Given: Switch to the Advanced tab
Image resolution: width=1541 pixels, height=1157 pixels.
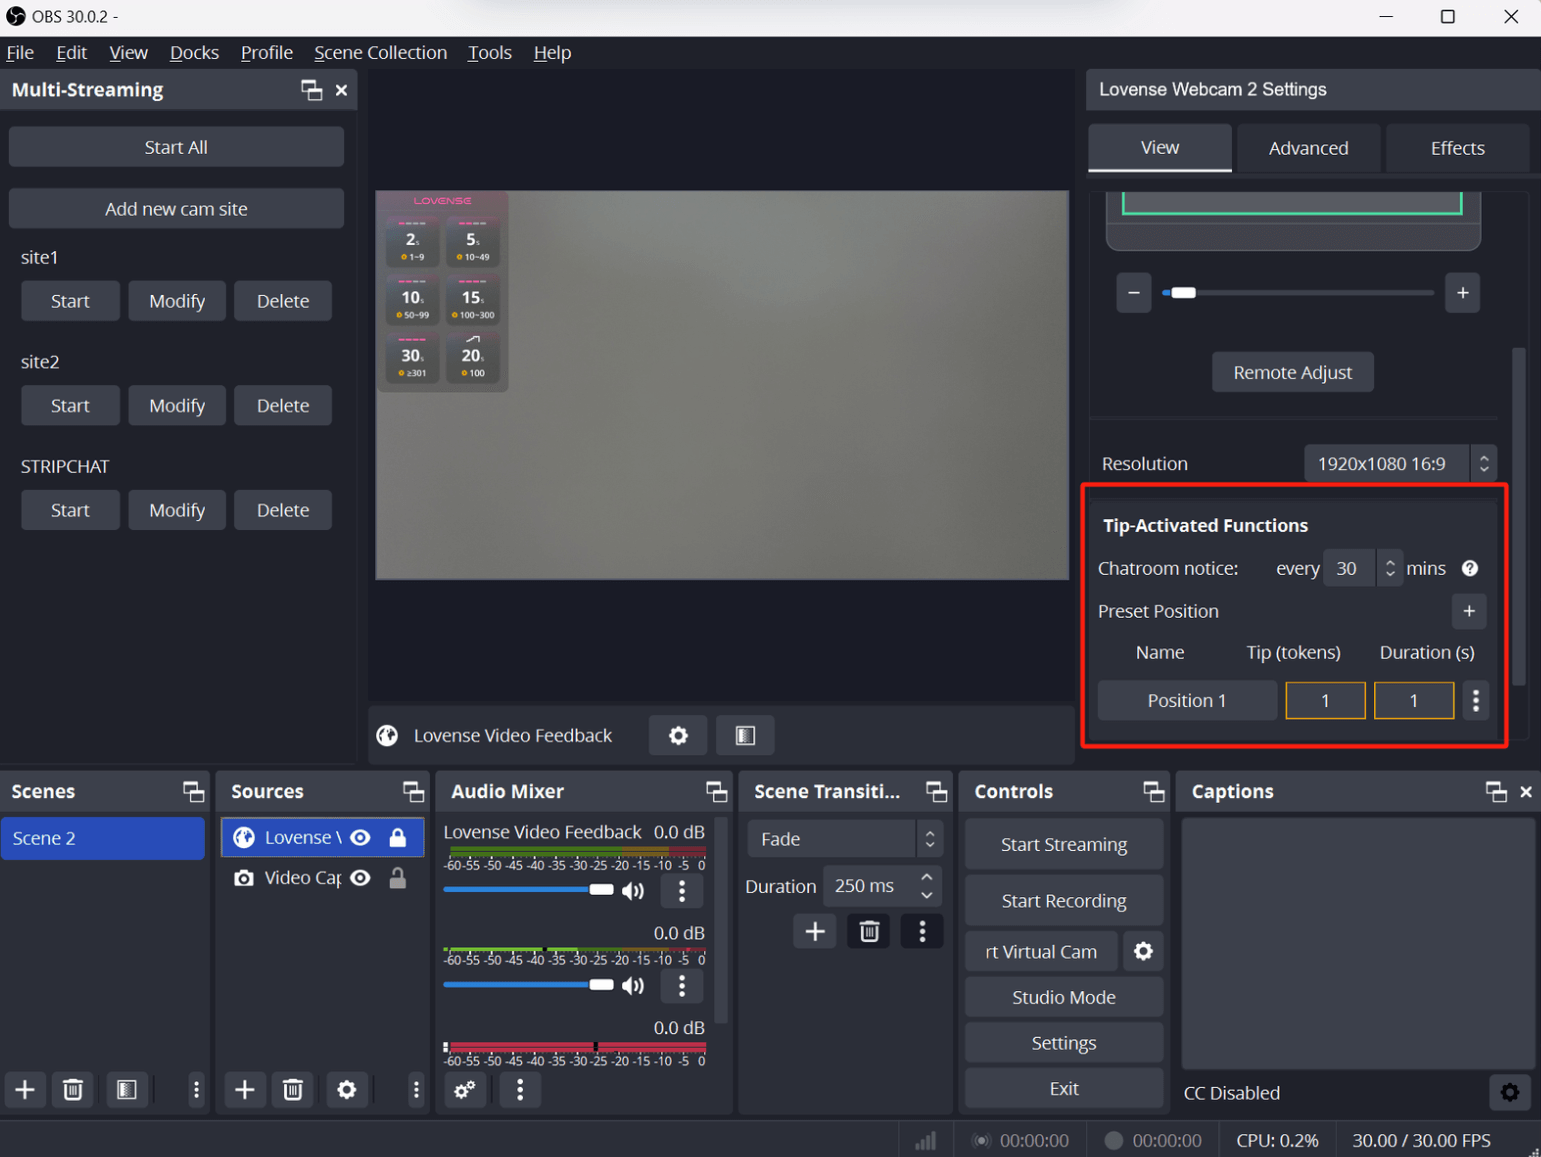Looking at the screenshot, I should [1307, 148].
